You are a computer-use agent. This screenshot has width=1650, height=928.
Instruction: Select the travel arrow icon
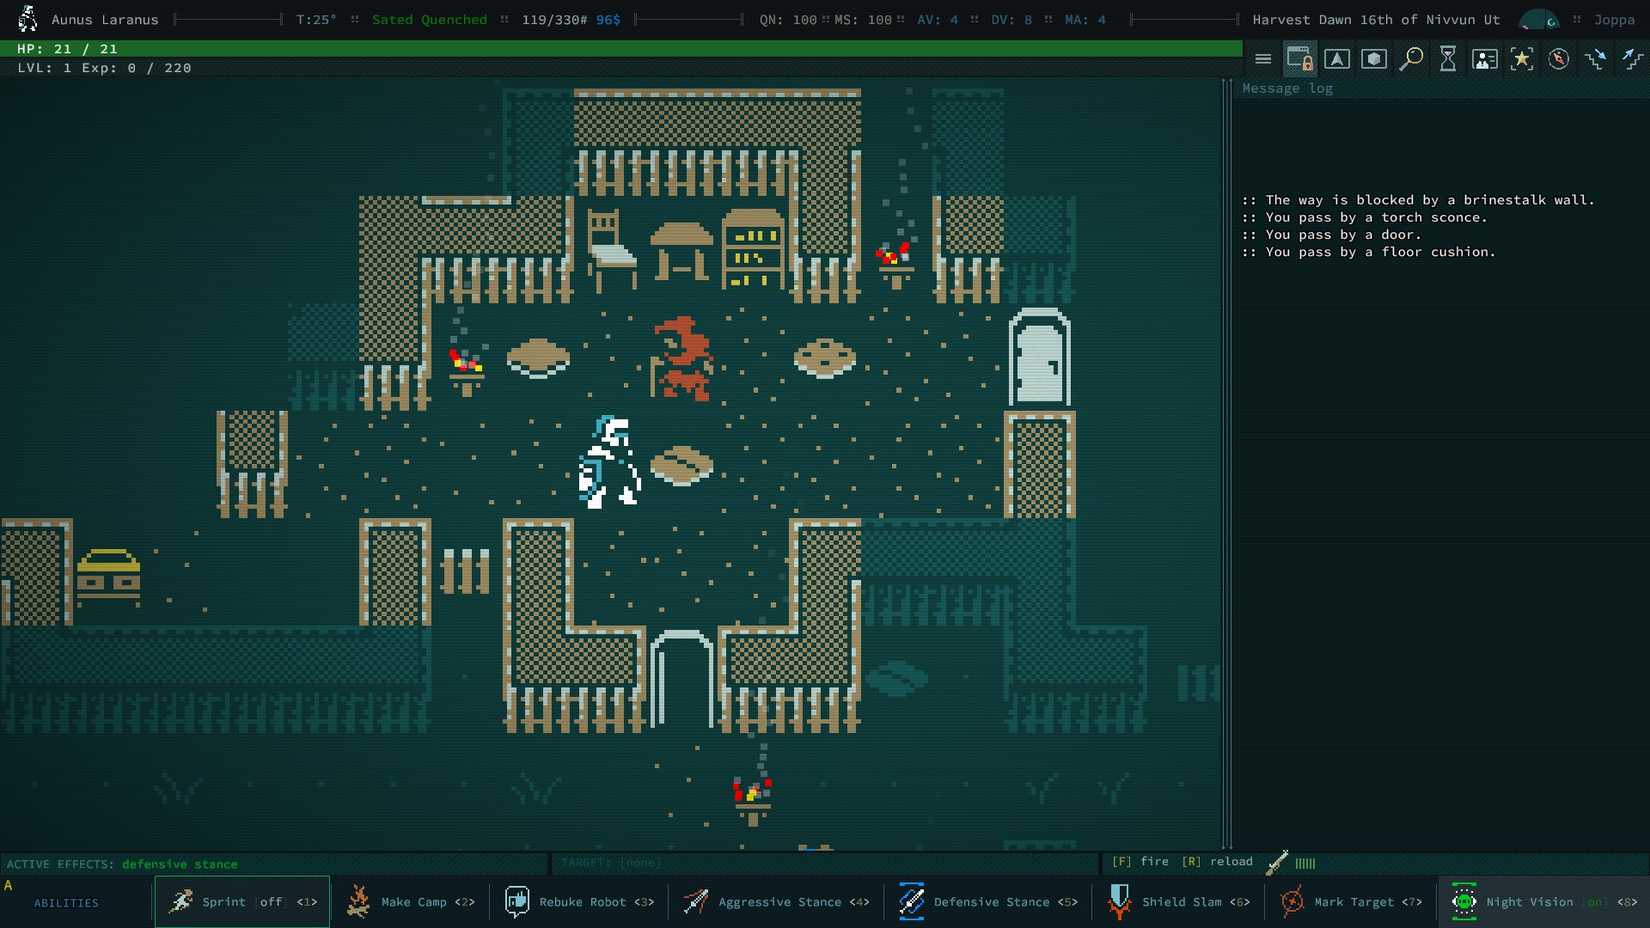(1337, 58)
